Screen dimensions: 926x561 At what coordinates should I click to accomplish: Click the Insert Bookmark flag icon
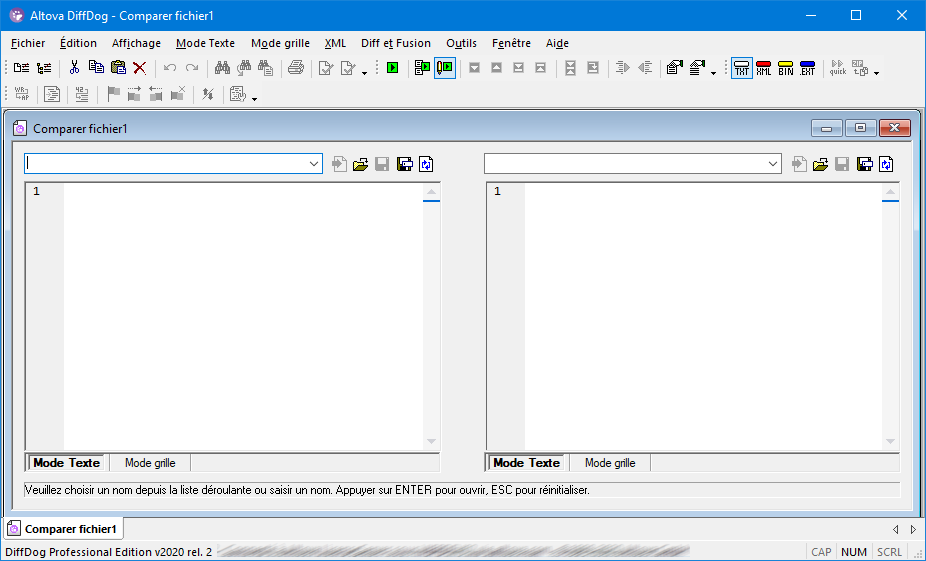point(113,94)
